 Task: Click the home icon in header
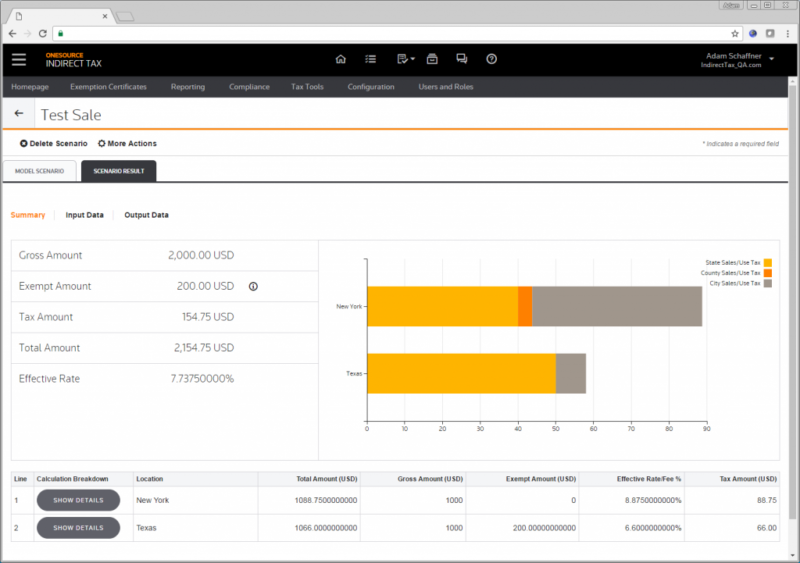[340, 59]
